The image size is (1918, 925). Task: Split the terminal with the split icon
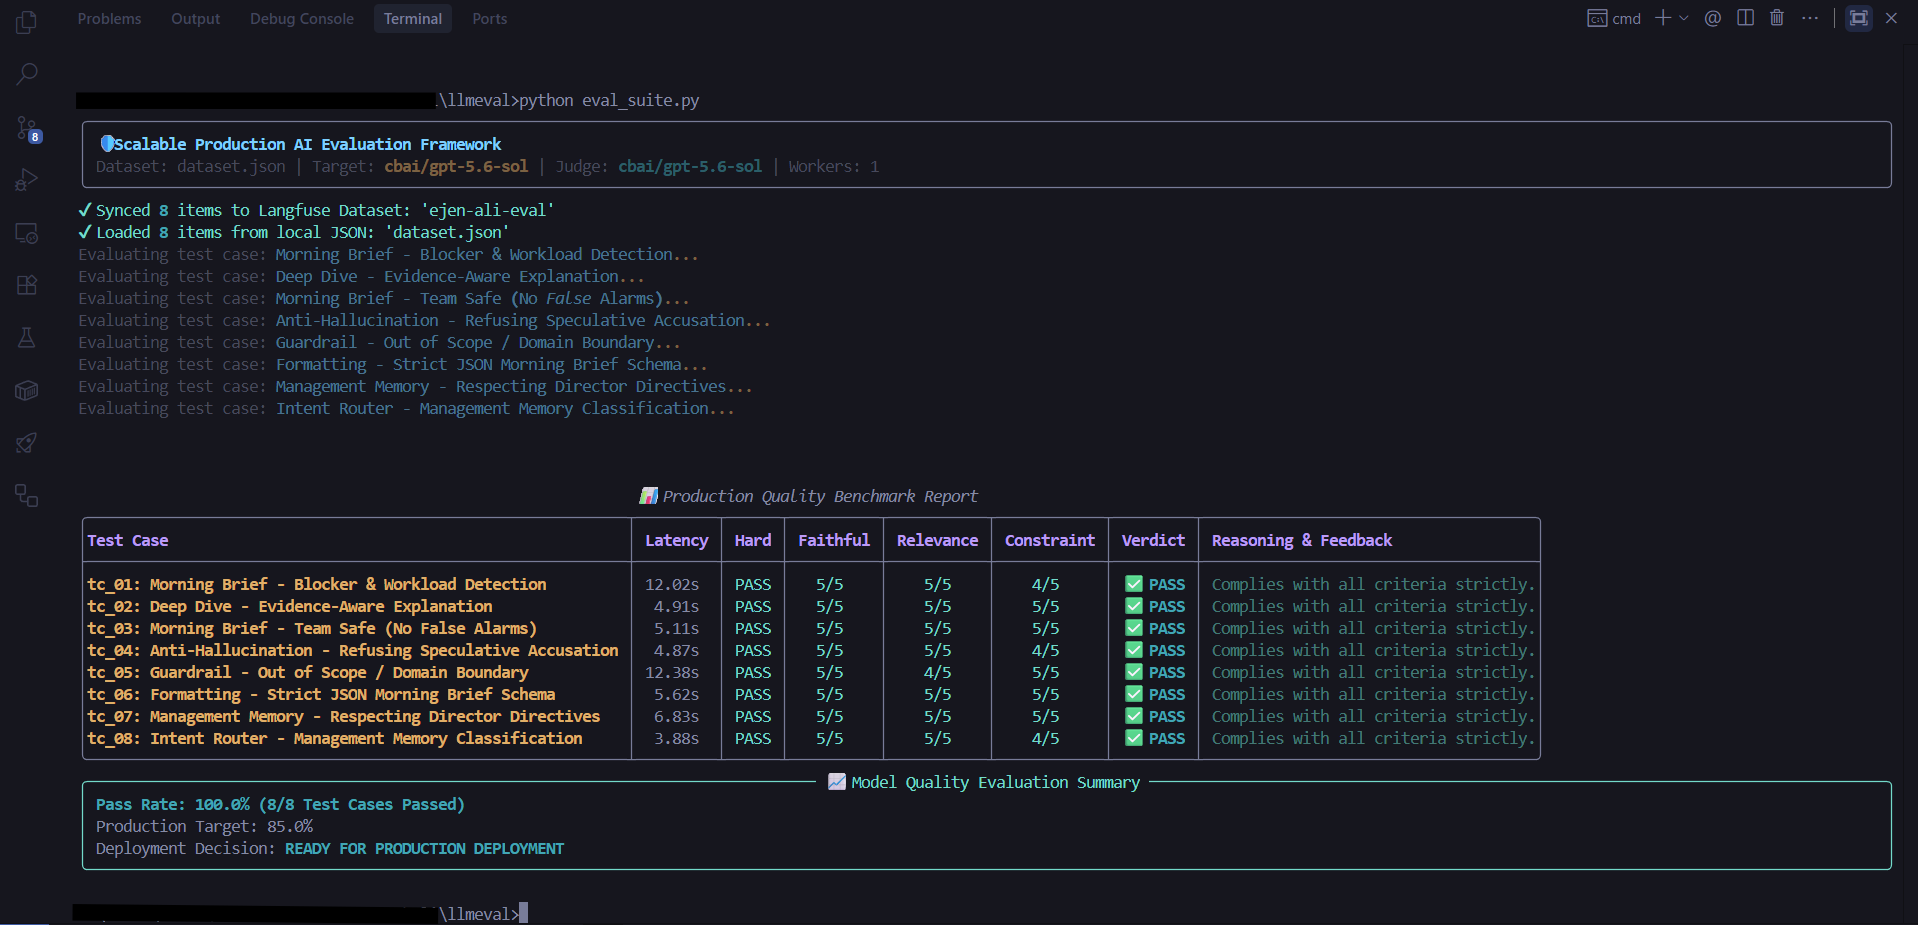(1745, 18)
